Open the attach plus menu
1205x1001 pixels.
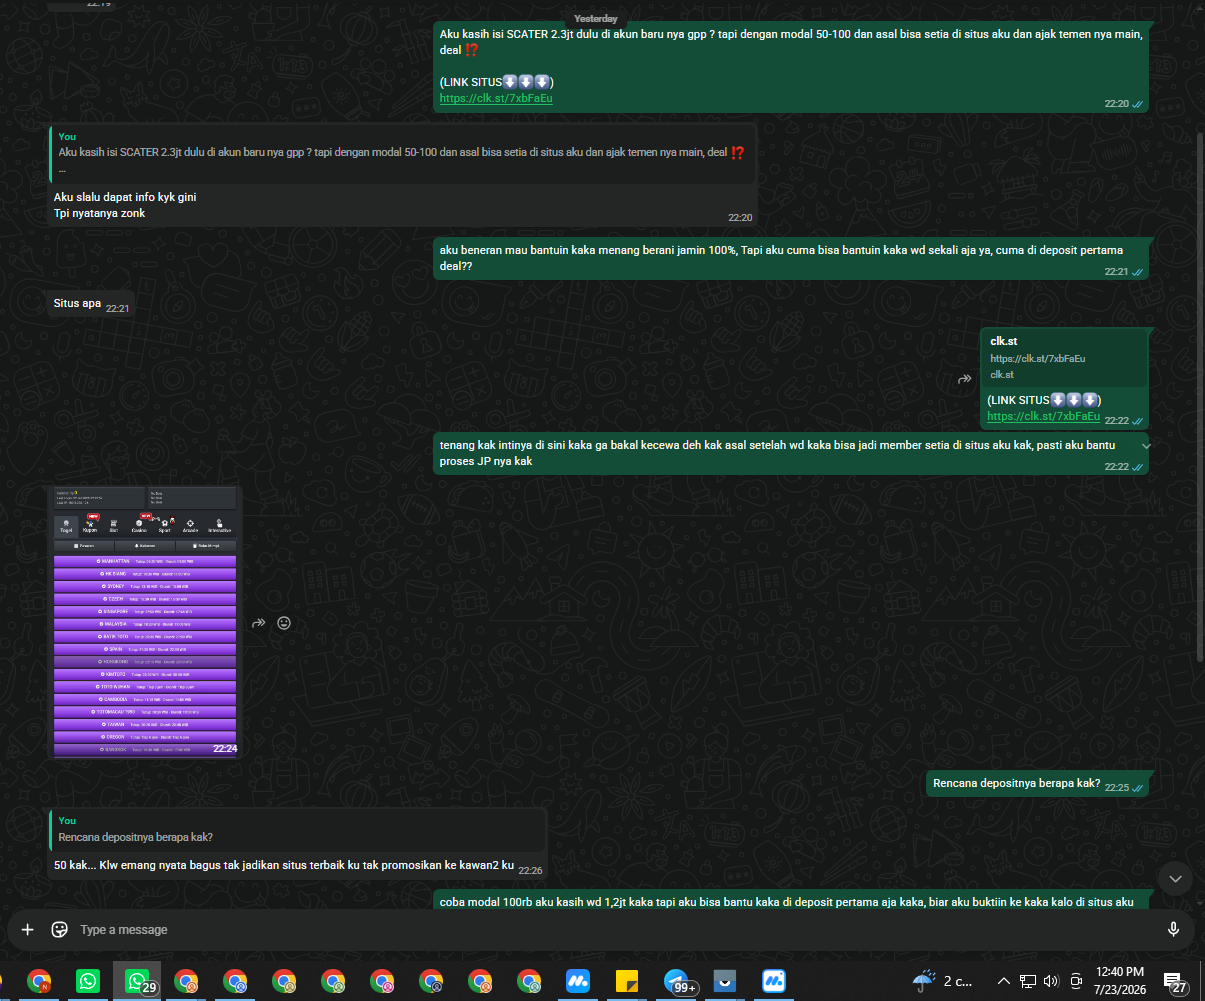pyautogui.click(x=27, y=929)
